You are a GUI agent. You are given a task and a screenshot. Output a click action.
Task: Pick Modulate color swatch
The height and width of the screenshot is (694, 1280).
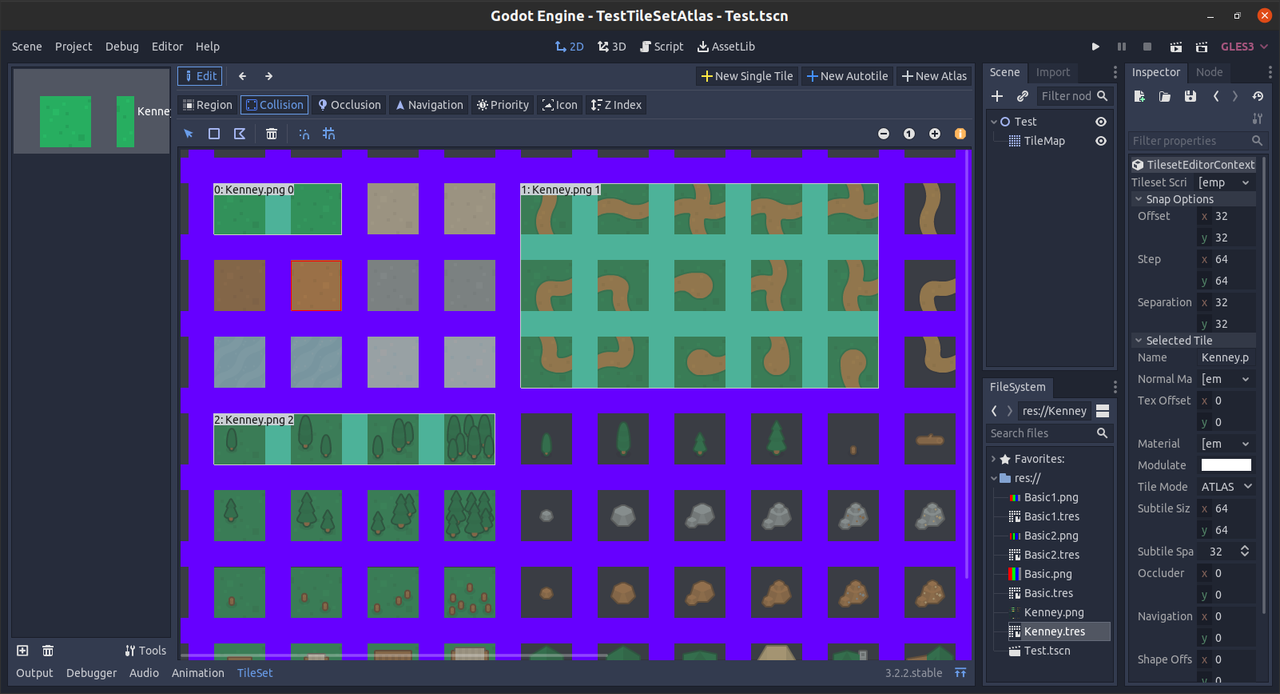(x=1226, y=465)
